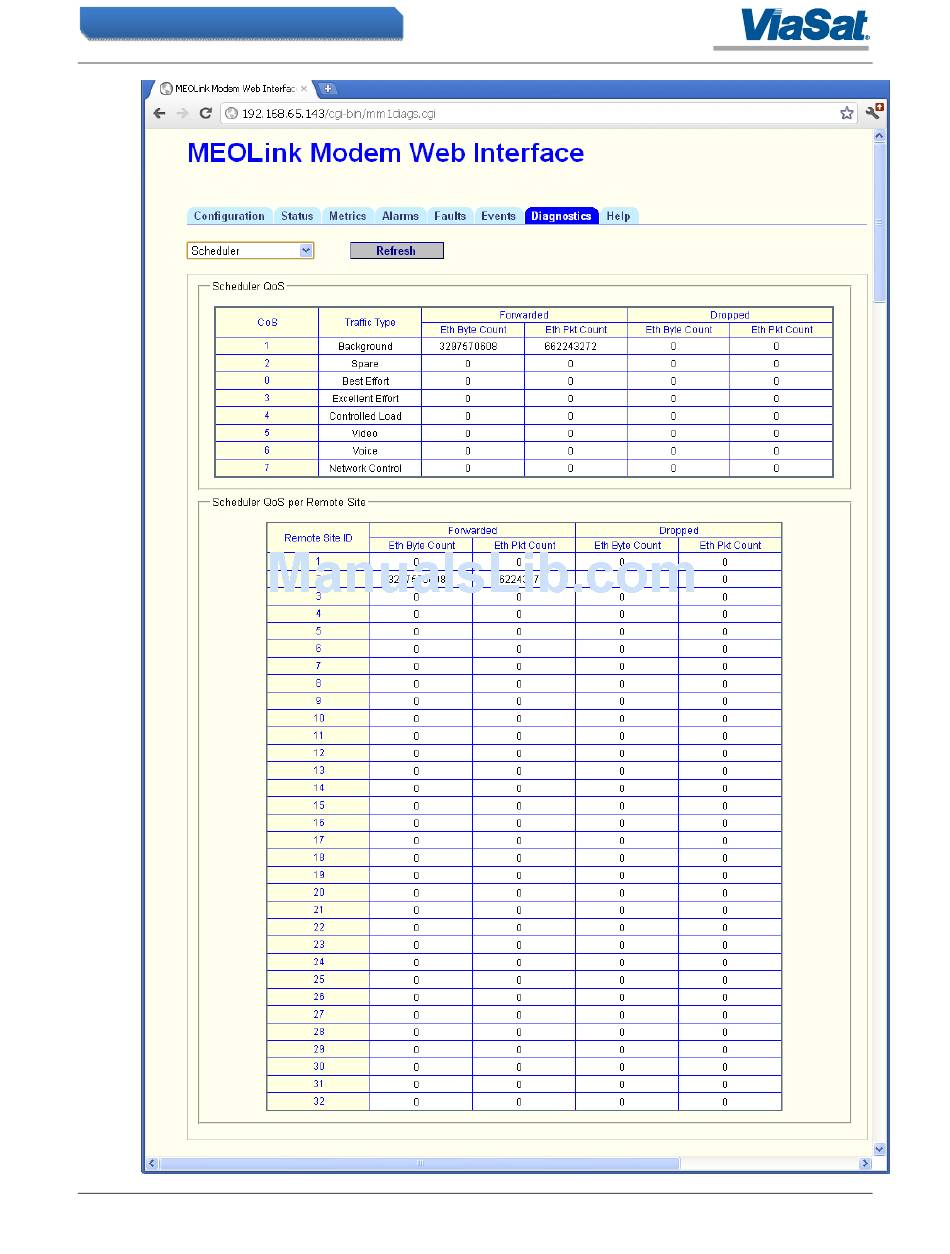Click the horizontal scrollbar left arrow
950x1254 pixels.
(153, 1164)
